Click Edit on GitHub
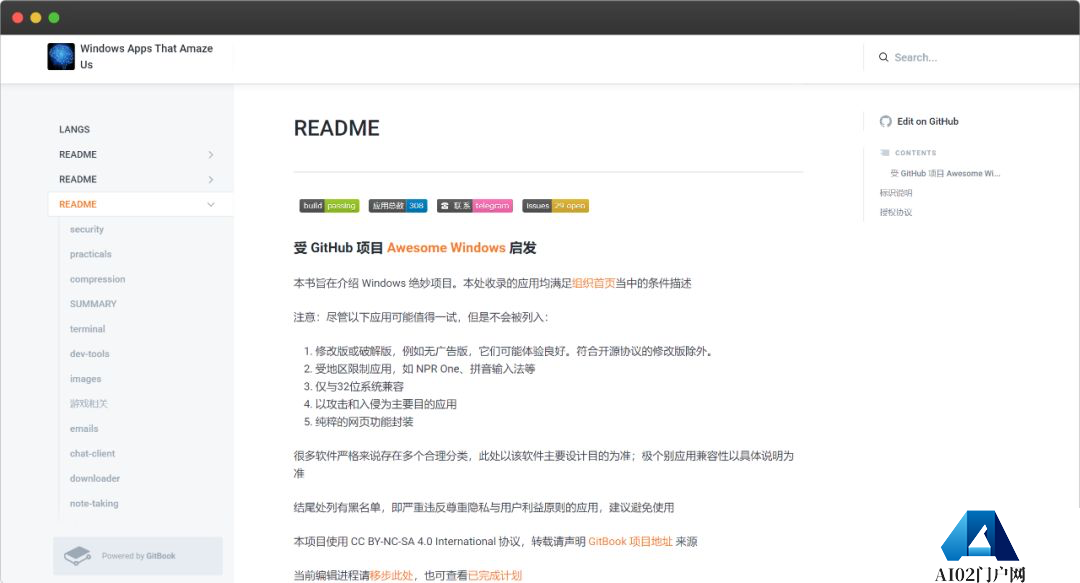This screenshot has width=1080, height=583. (927, 121)
